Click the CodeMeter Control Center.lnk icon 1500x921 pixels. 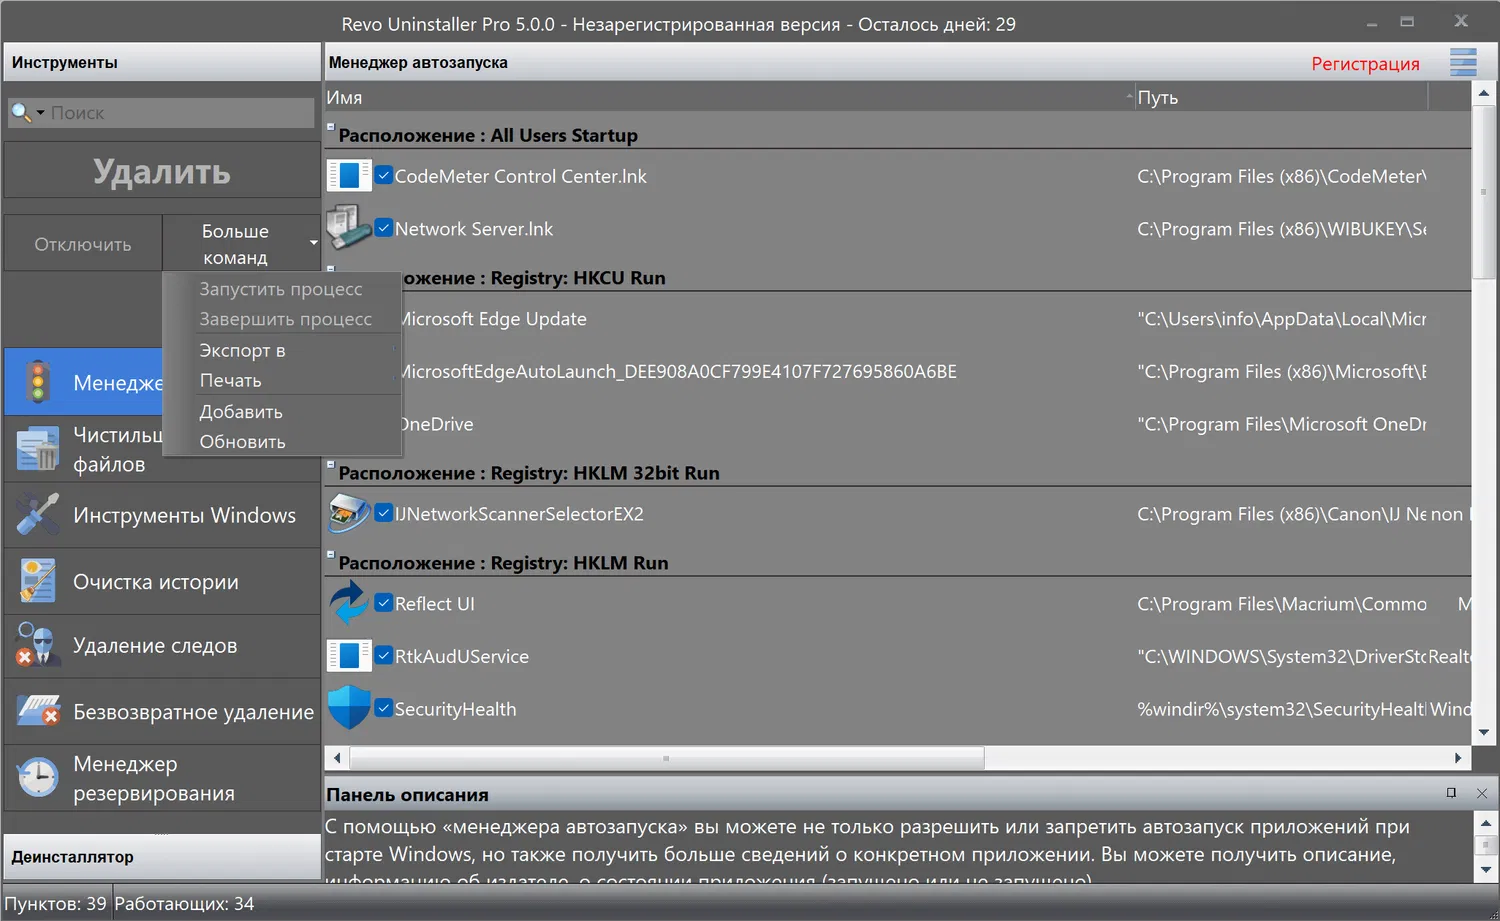(349, 176)
